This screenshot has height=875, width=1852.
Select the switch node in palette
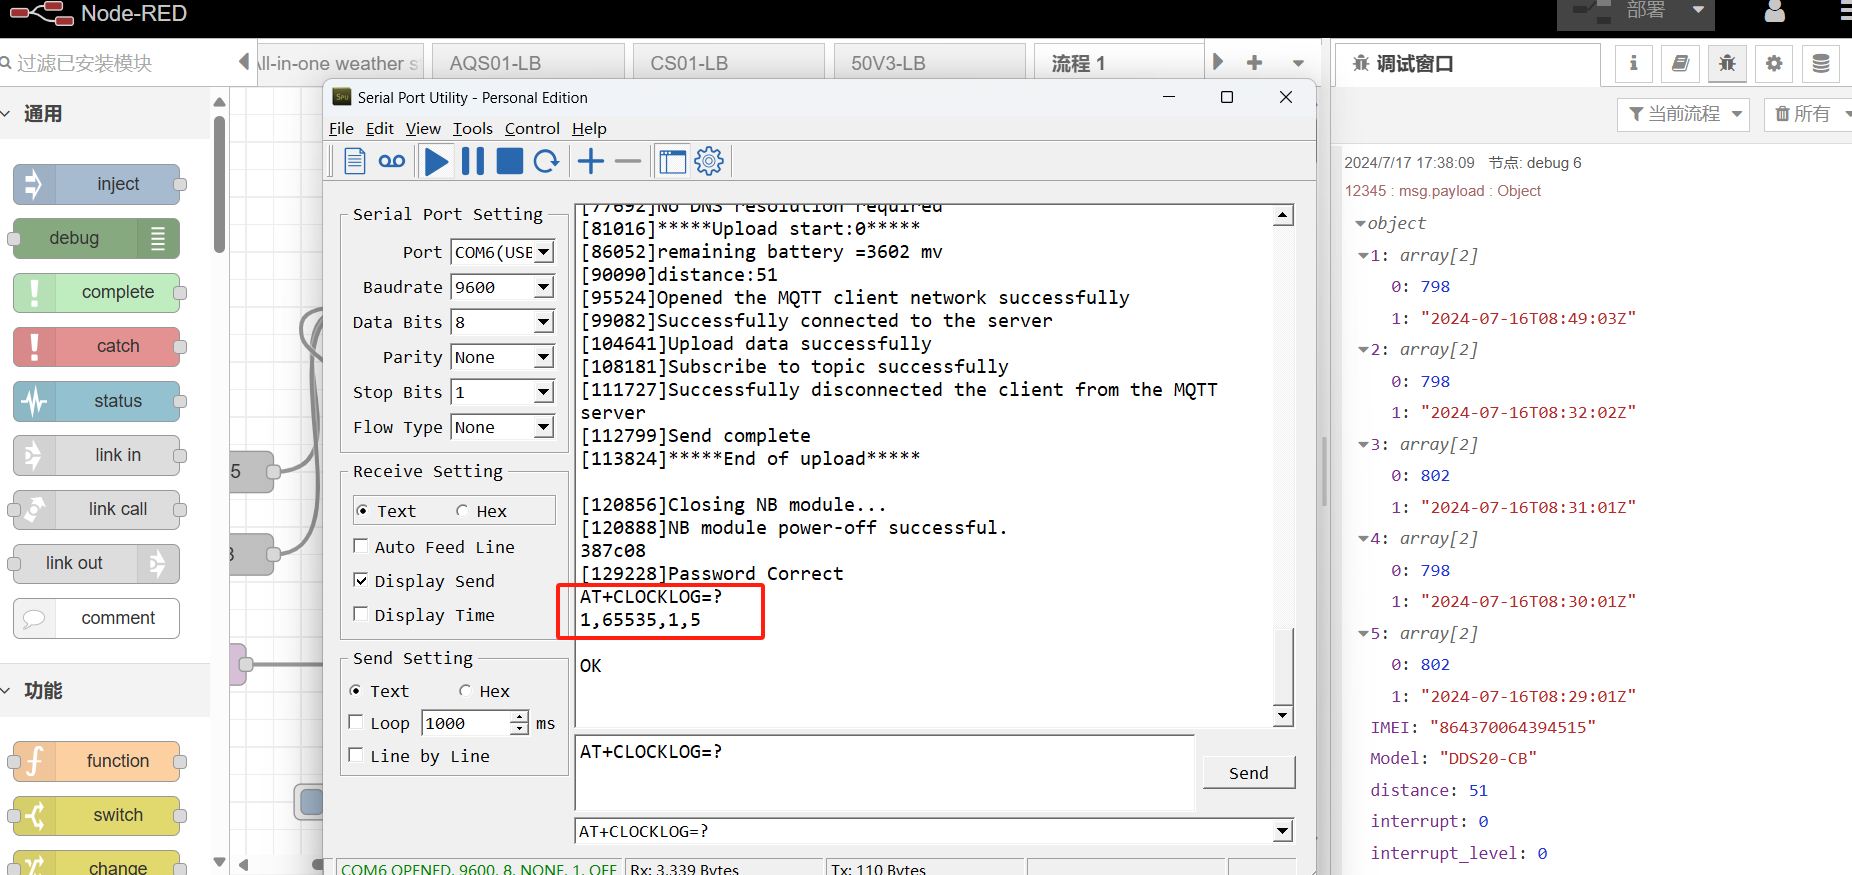point(96,815)
